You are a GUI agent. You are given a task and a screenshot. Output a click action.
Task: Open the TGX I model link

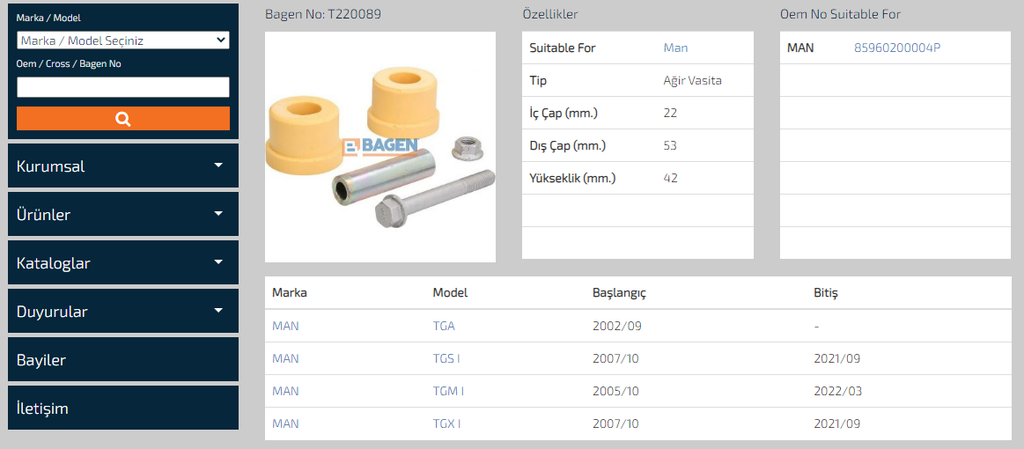(447, 424)
